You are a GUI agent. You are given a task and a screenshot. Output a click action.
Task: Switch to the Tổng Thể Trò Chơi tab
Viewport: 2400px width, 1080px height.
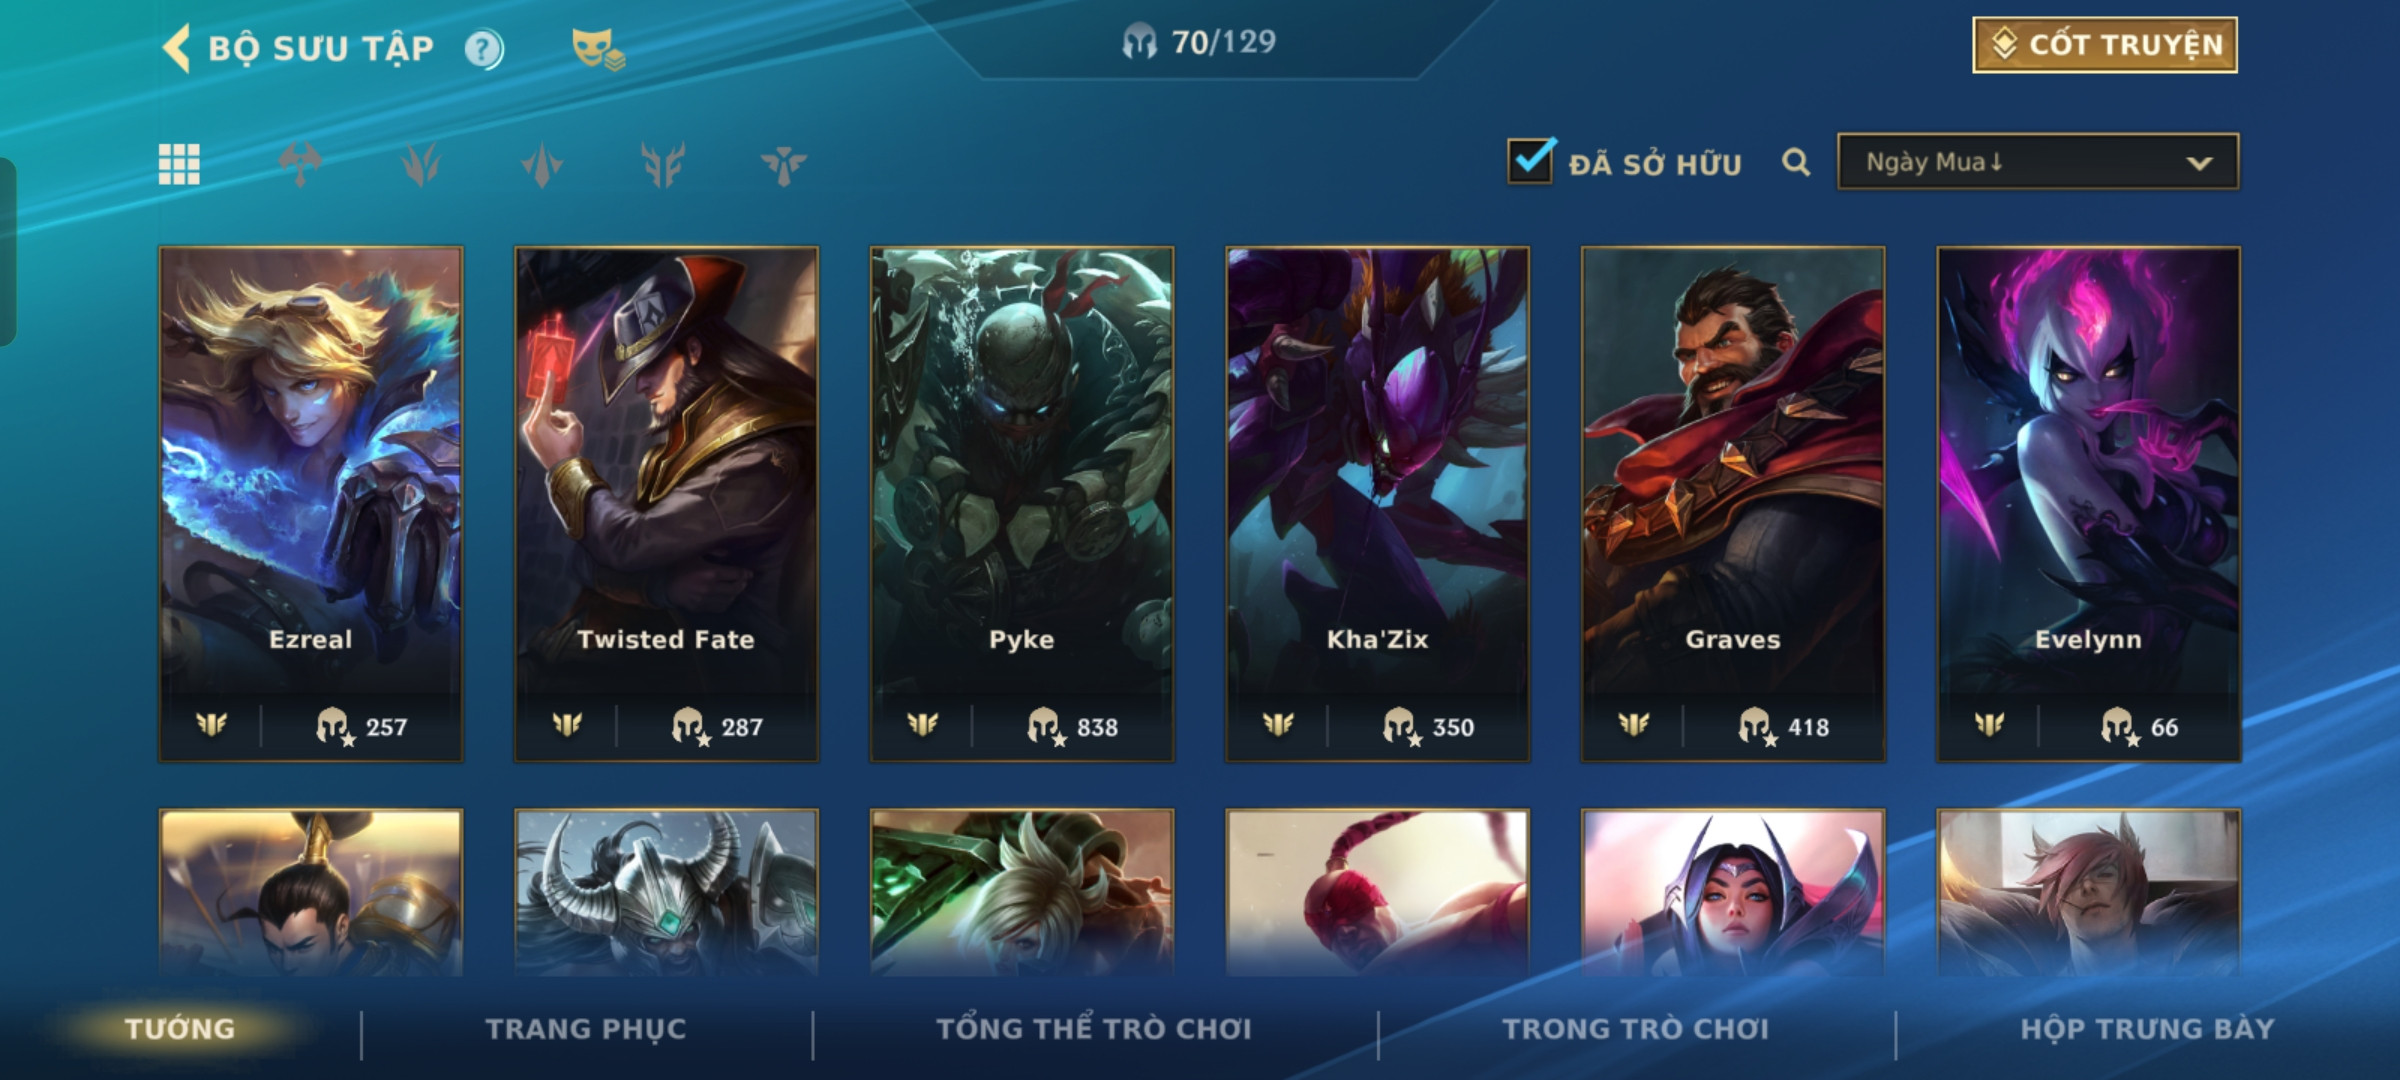coord(1094,1029)
